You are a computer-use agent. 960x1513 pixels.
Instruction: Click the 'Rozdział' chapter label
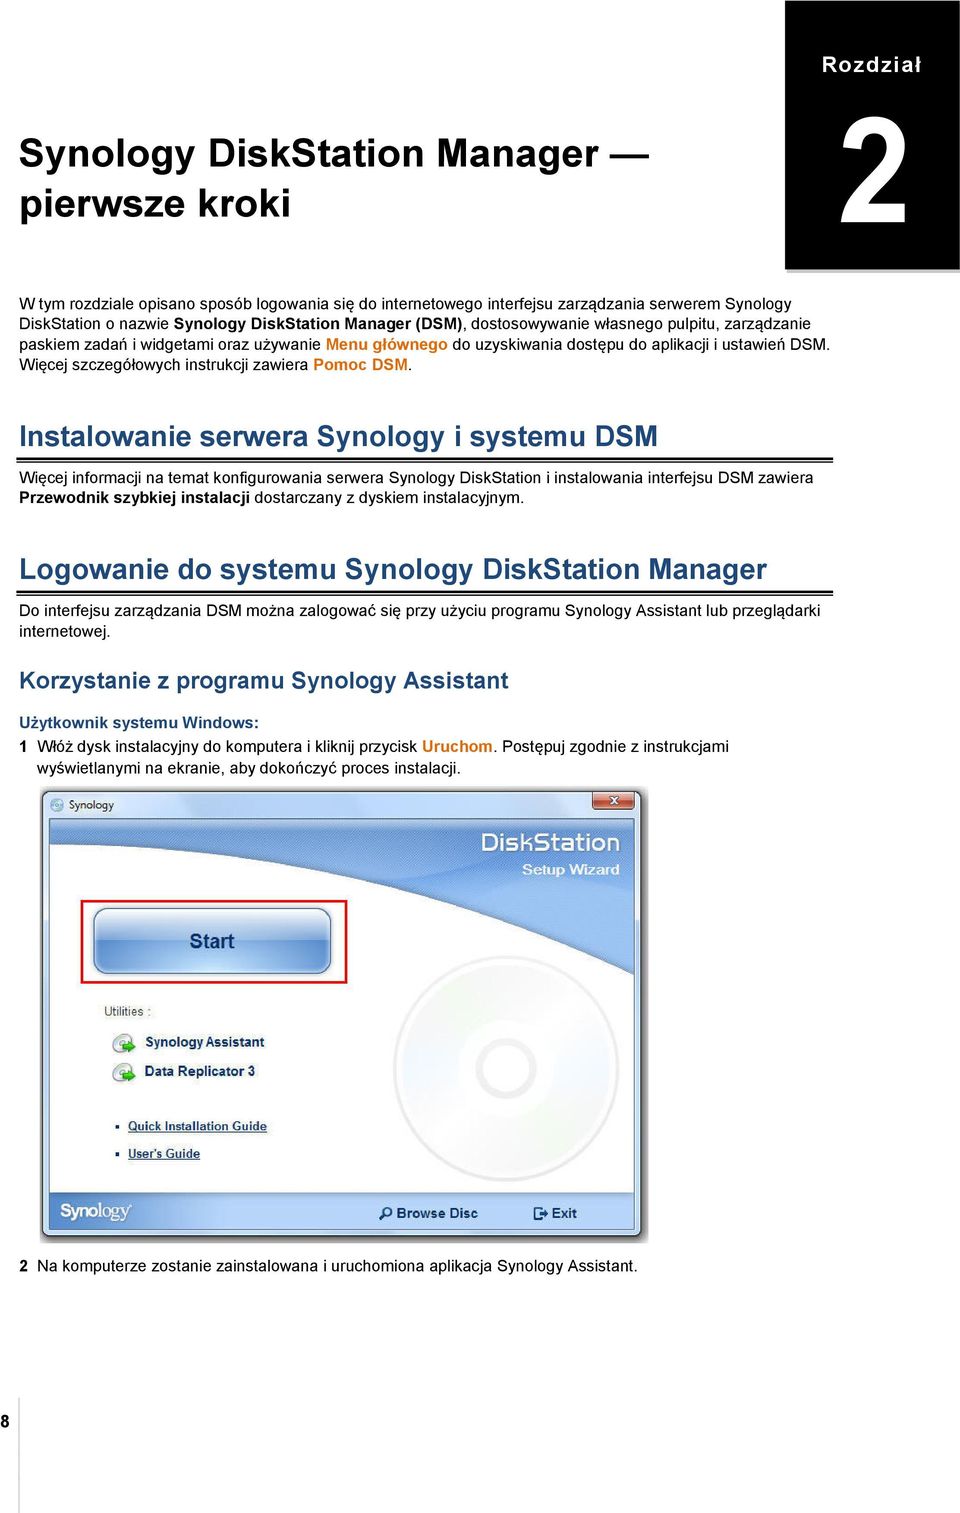click(x=871, y=65)
